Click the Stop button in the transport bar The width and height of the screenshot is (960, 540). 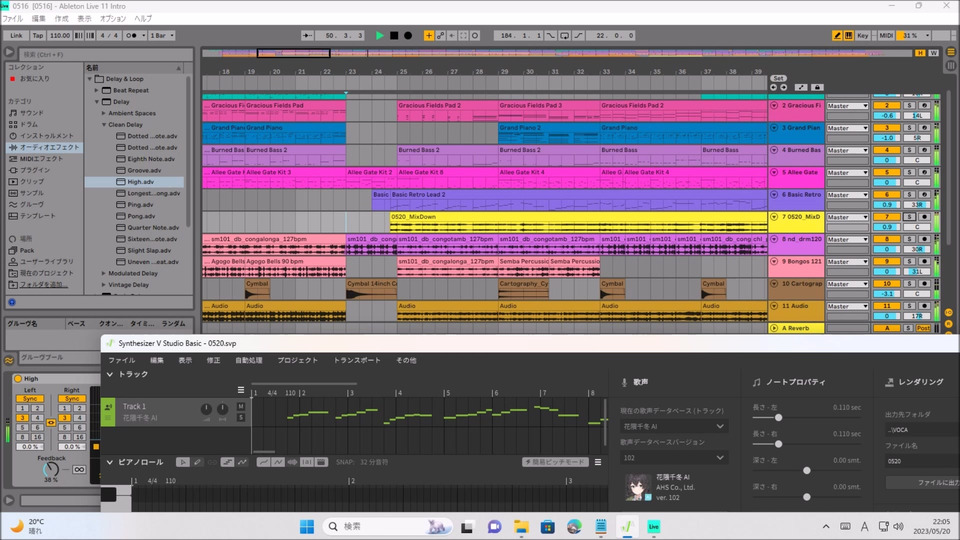[394, 35]
